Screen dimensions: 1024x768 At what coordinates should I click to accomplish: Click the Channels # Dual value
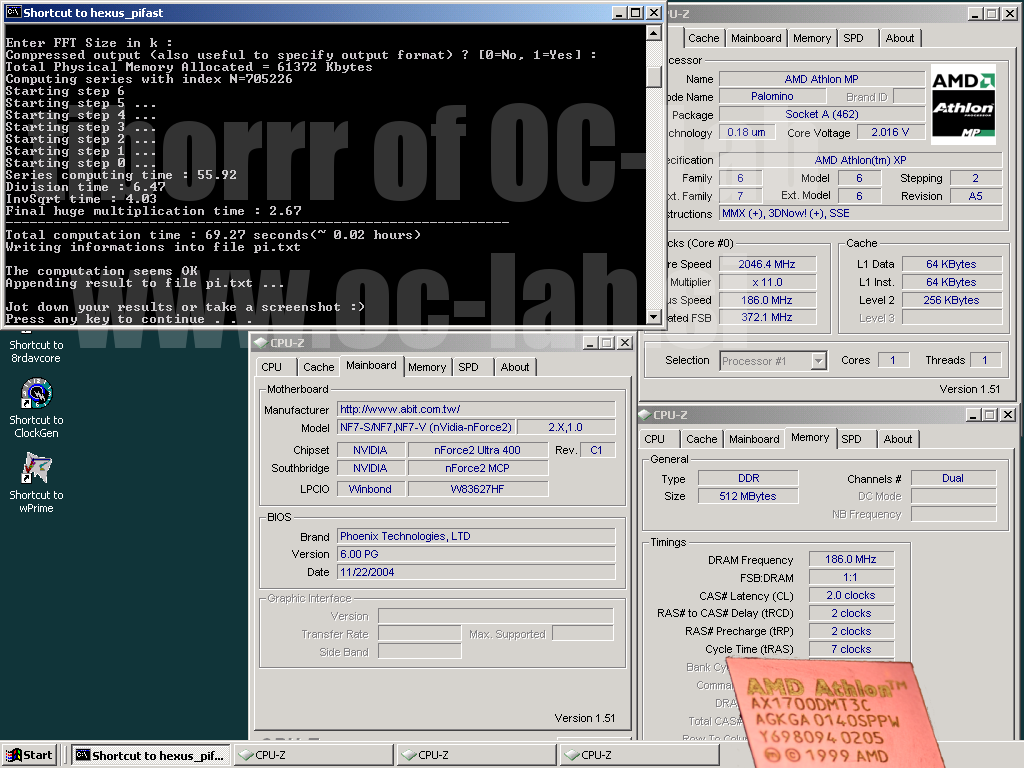(x=953, y=478)
